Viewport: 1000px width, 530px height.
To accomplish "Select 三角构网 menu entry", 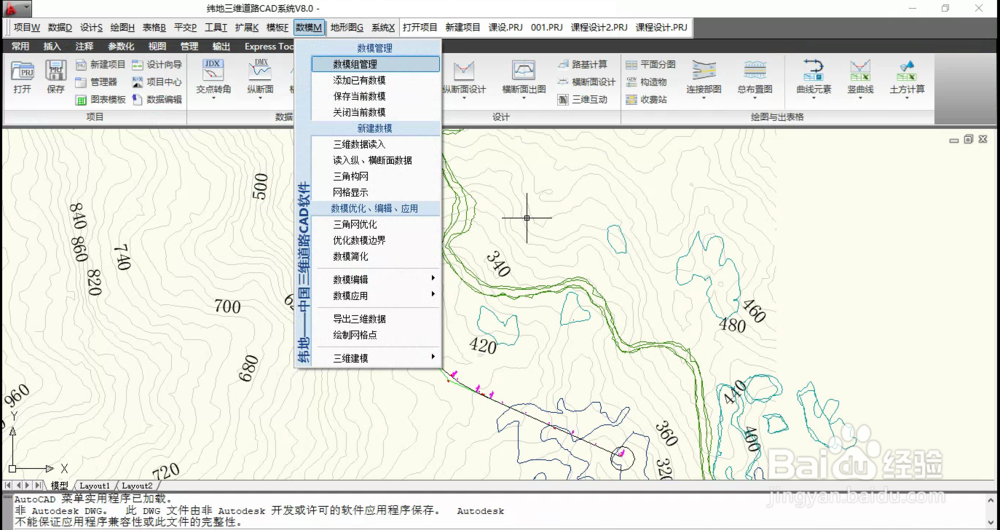I will click(376, 177).
